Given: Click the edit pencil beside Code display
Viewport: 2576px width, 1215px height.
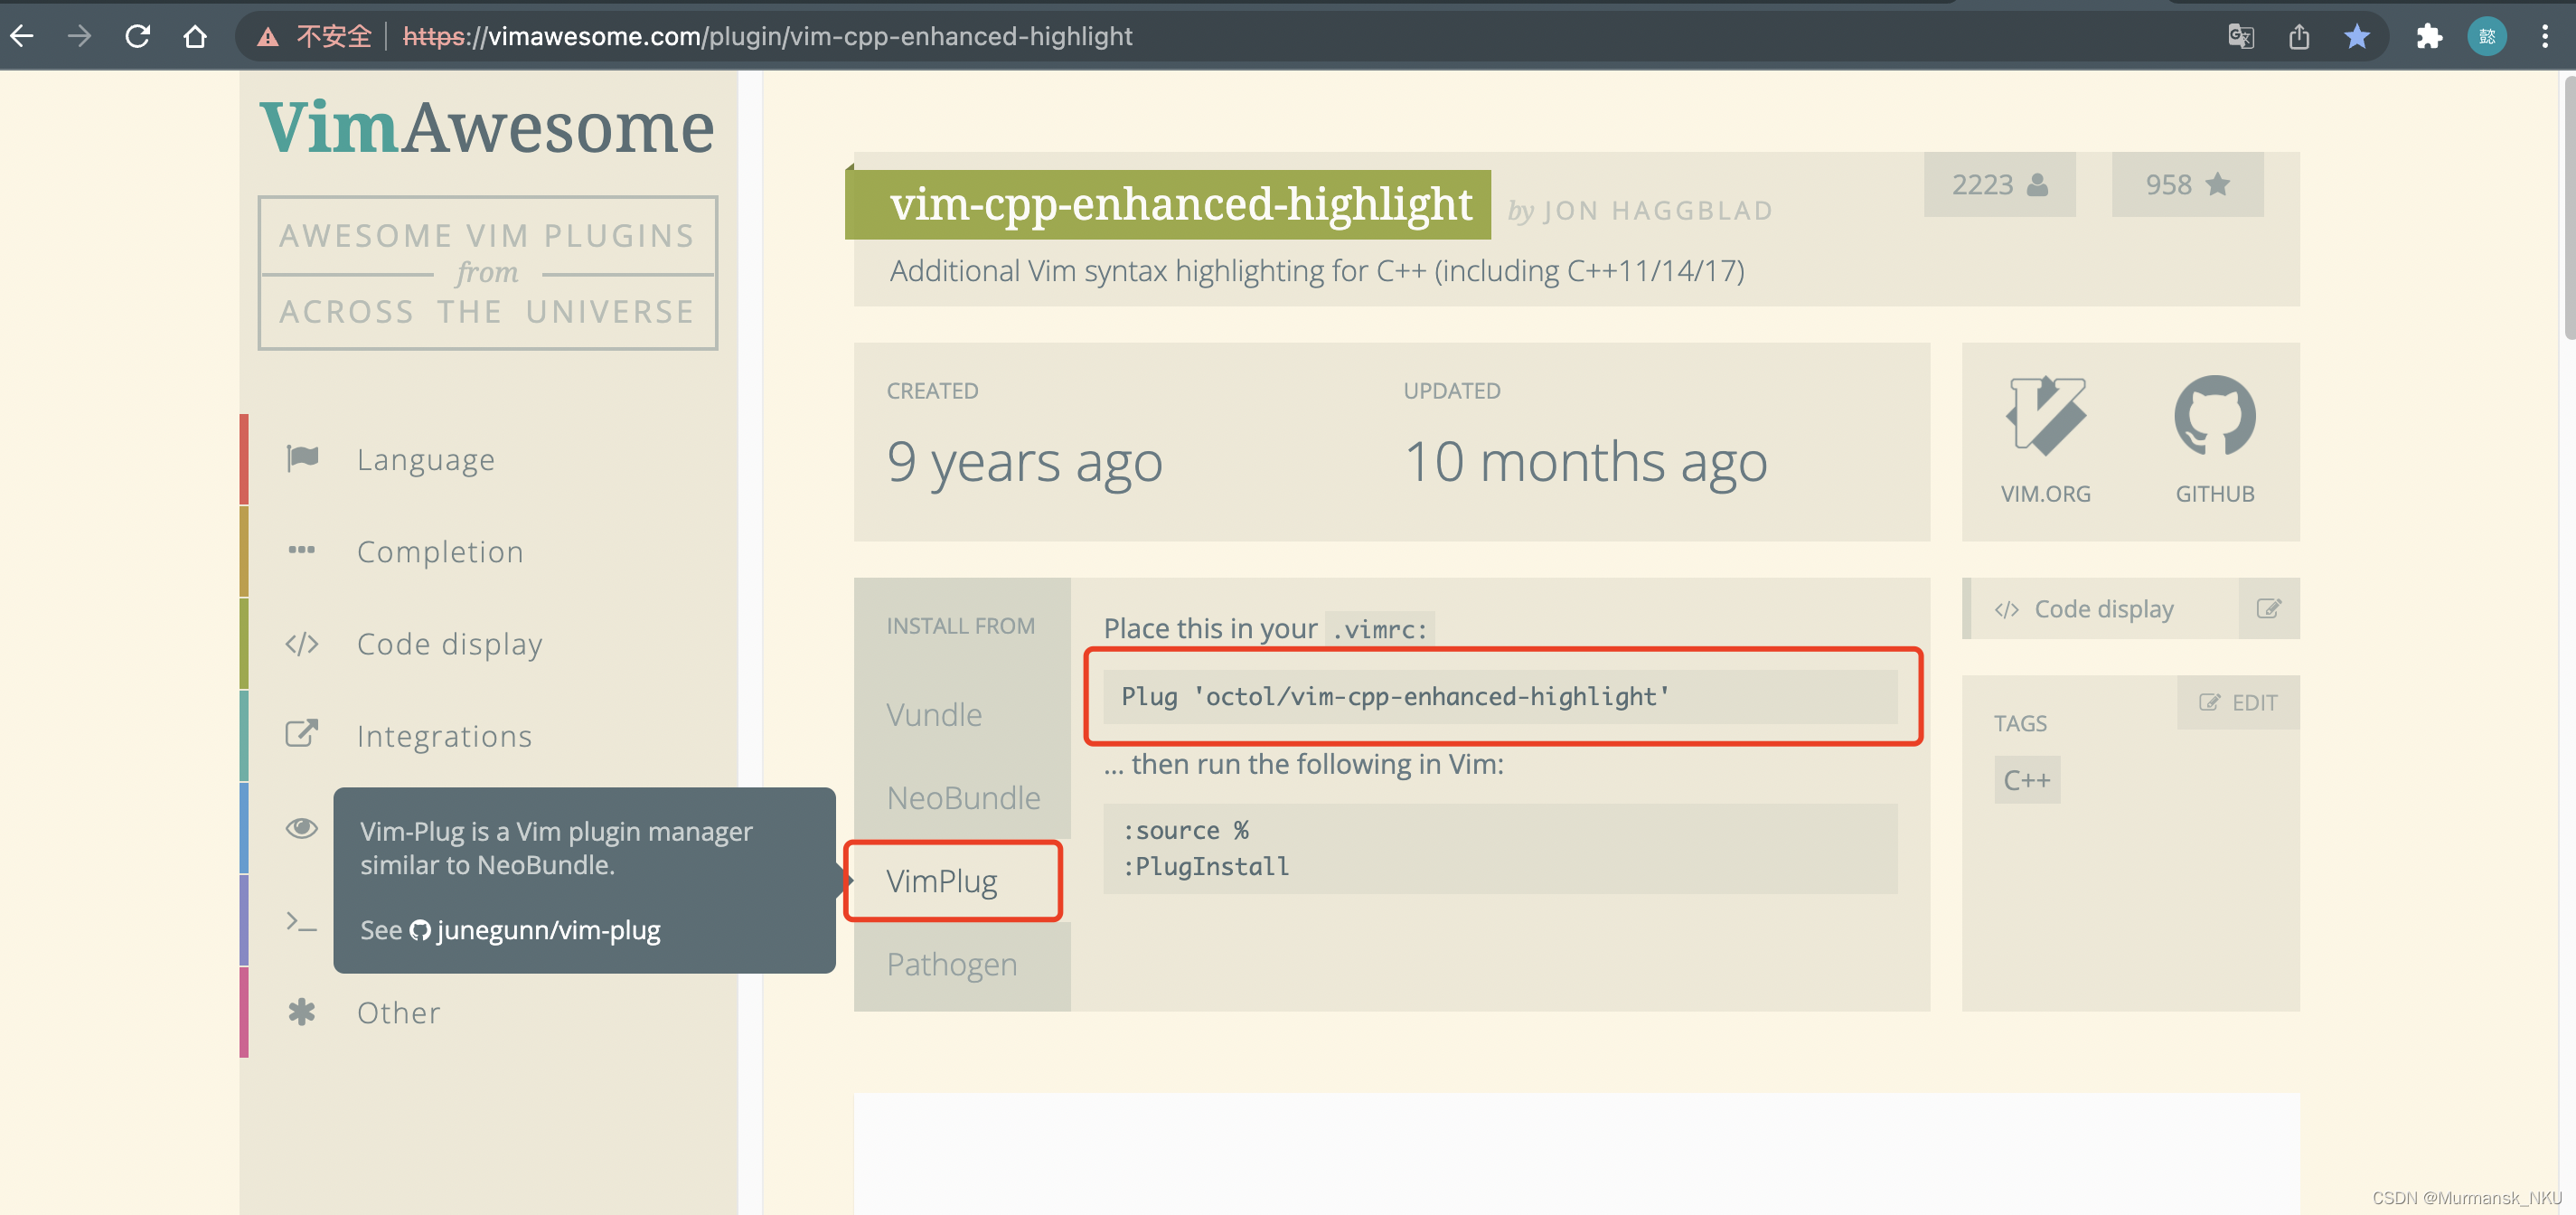Looking at the screenshot, I should [x=2268, y=608].
